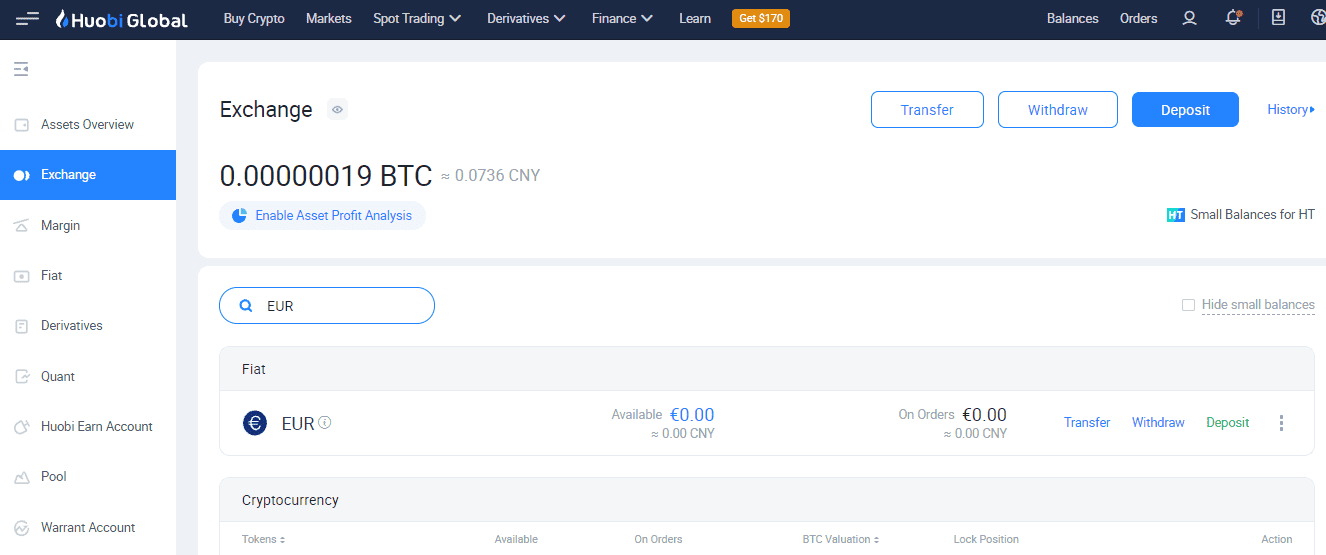
Task: Click the On Orders €0.00 value
Action: tap(984, 414)
